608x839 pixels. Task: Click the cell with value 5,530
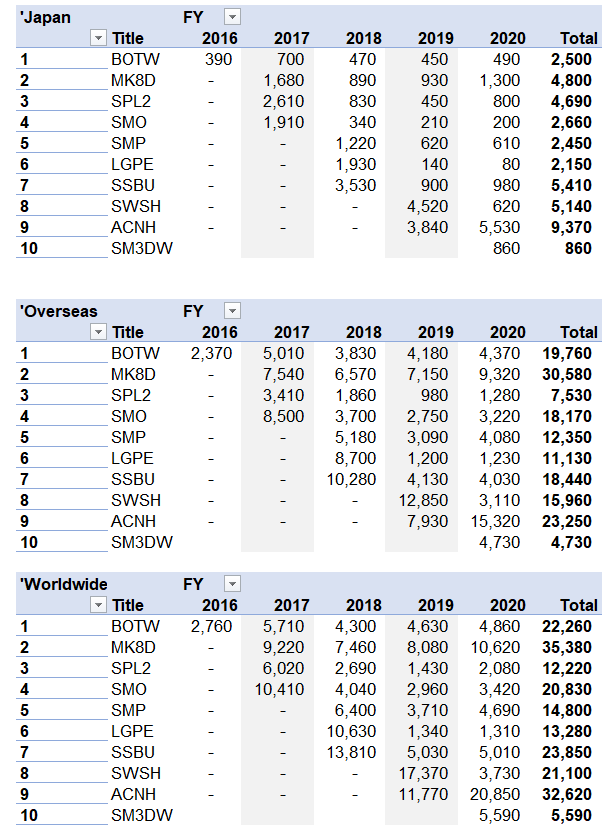click(499, 227)
